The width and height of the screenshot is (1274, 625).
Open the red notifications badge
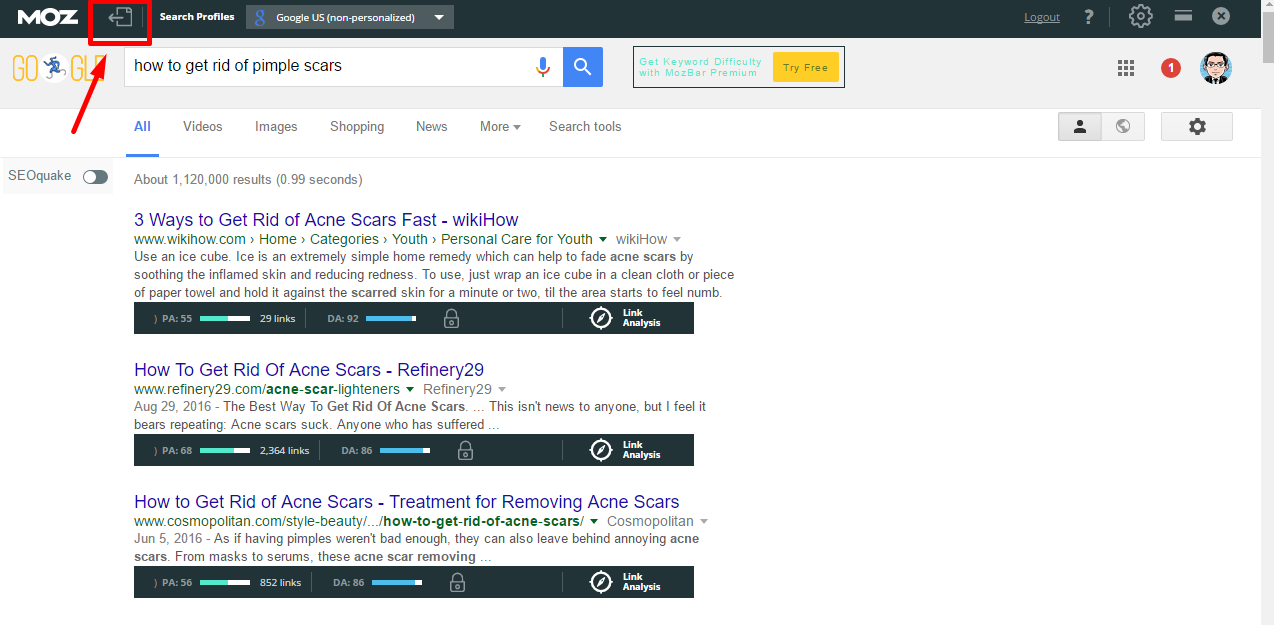click(1170, 68)
